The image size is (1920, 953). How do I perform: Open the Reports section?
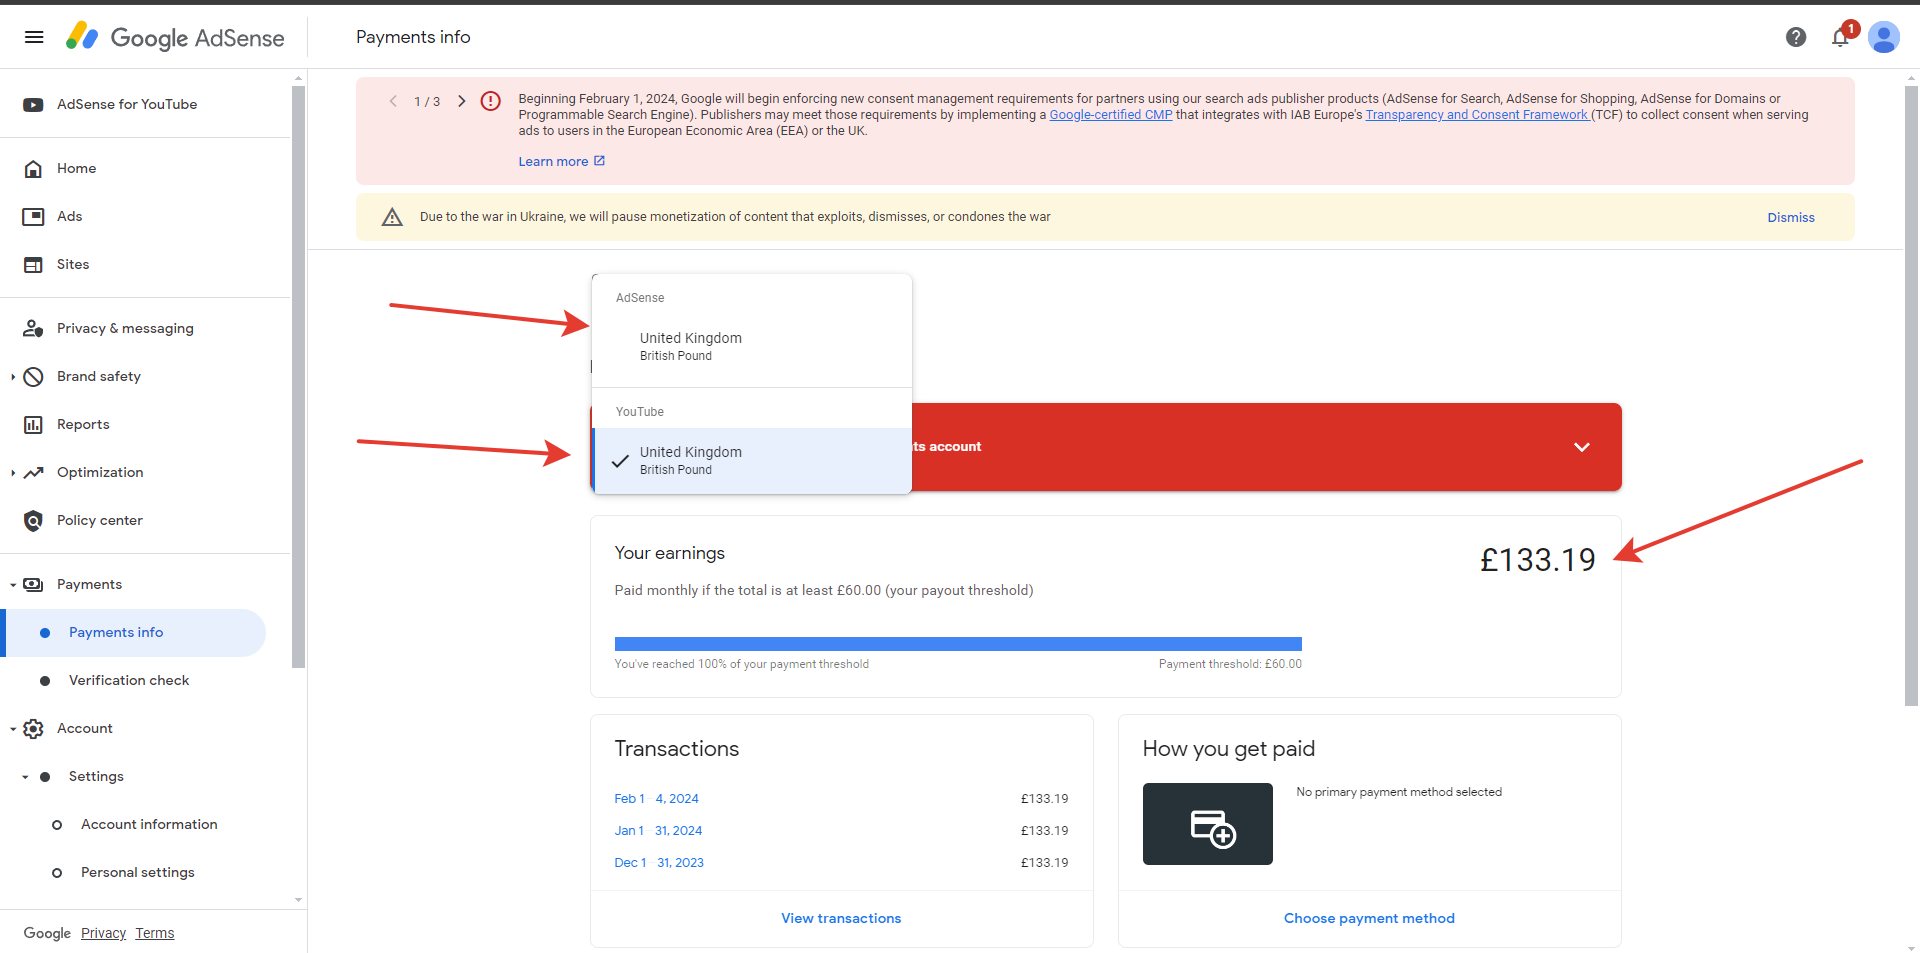coord(83,425)
